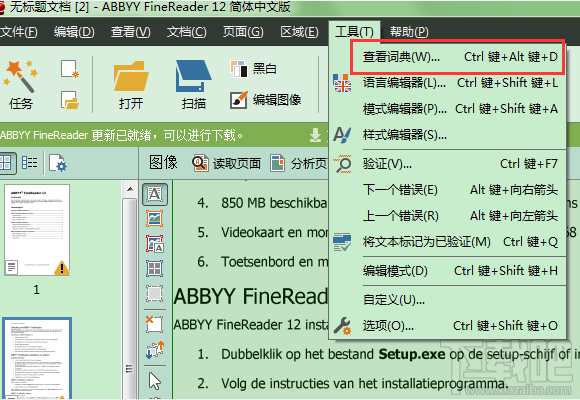Choose 上一个错误(R) menu entry

pos(448,216)
